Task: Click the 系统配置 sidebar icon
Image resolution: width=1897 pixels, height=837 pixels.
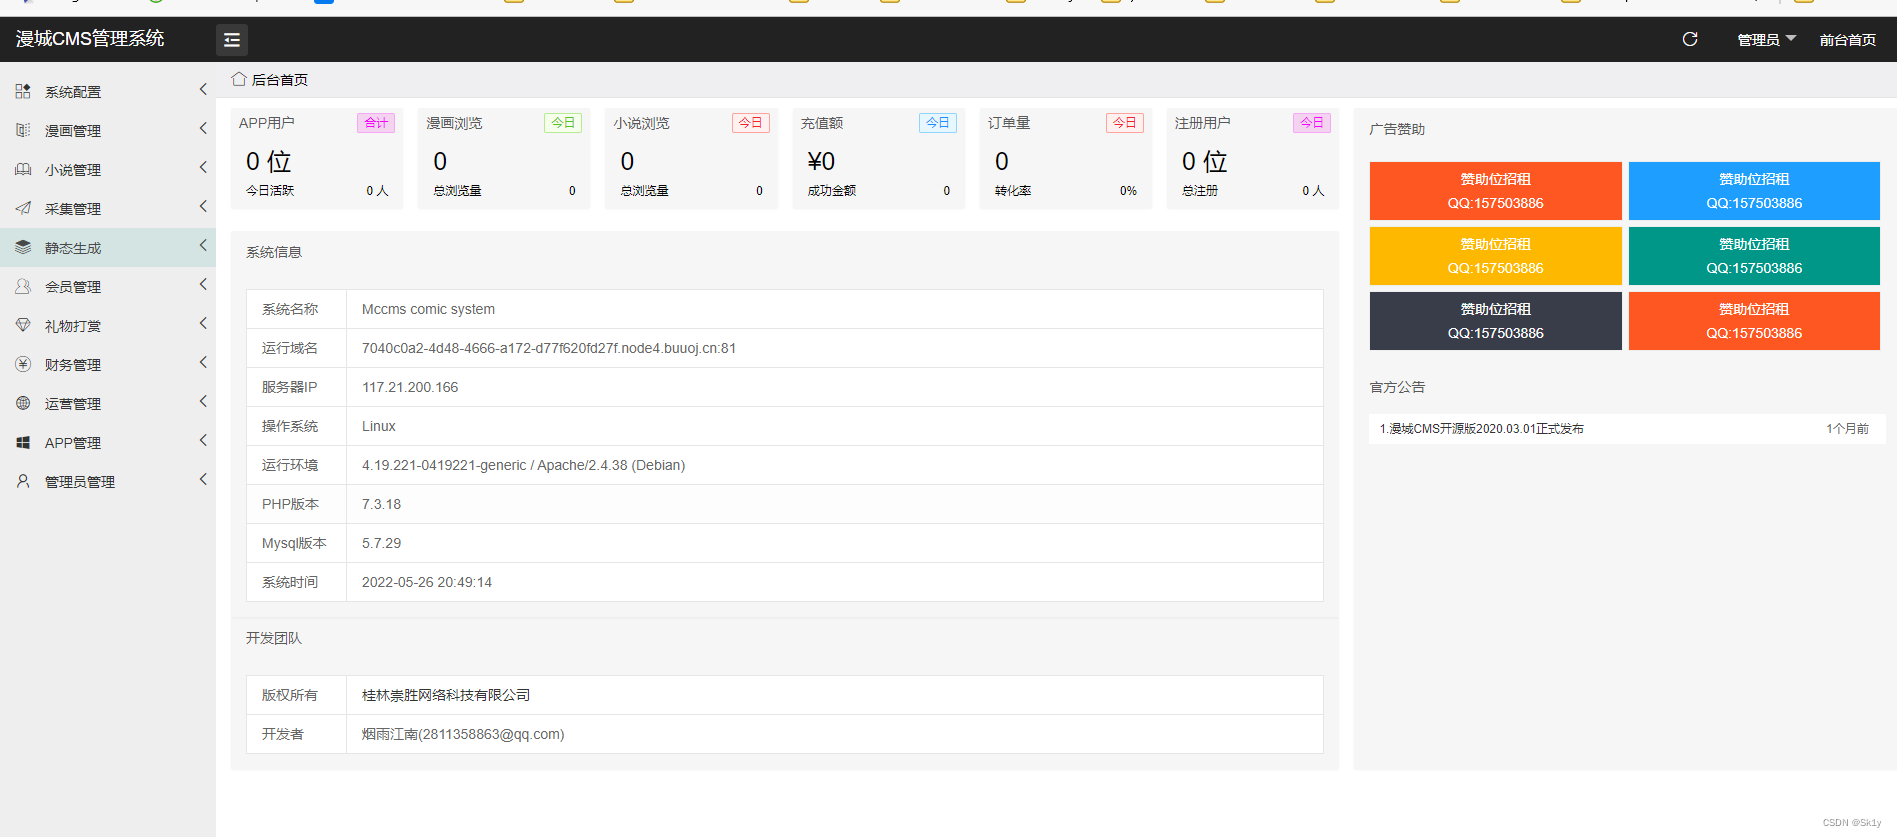Action: pos(23,91)
